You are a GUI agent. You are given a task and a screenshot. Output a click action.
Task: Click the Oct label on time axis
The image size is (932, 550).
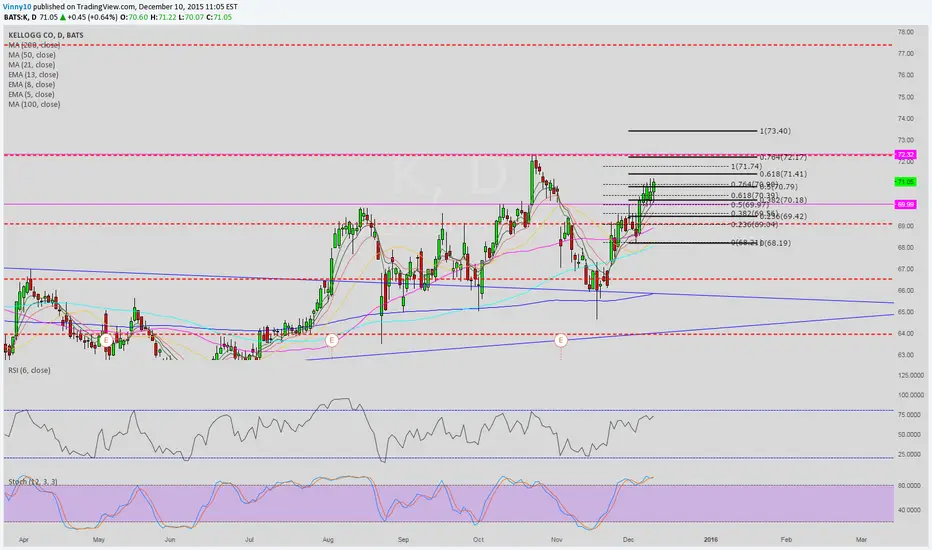pos(478,540)
